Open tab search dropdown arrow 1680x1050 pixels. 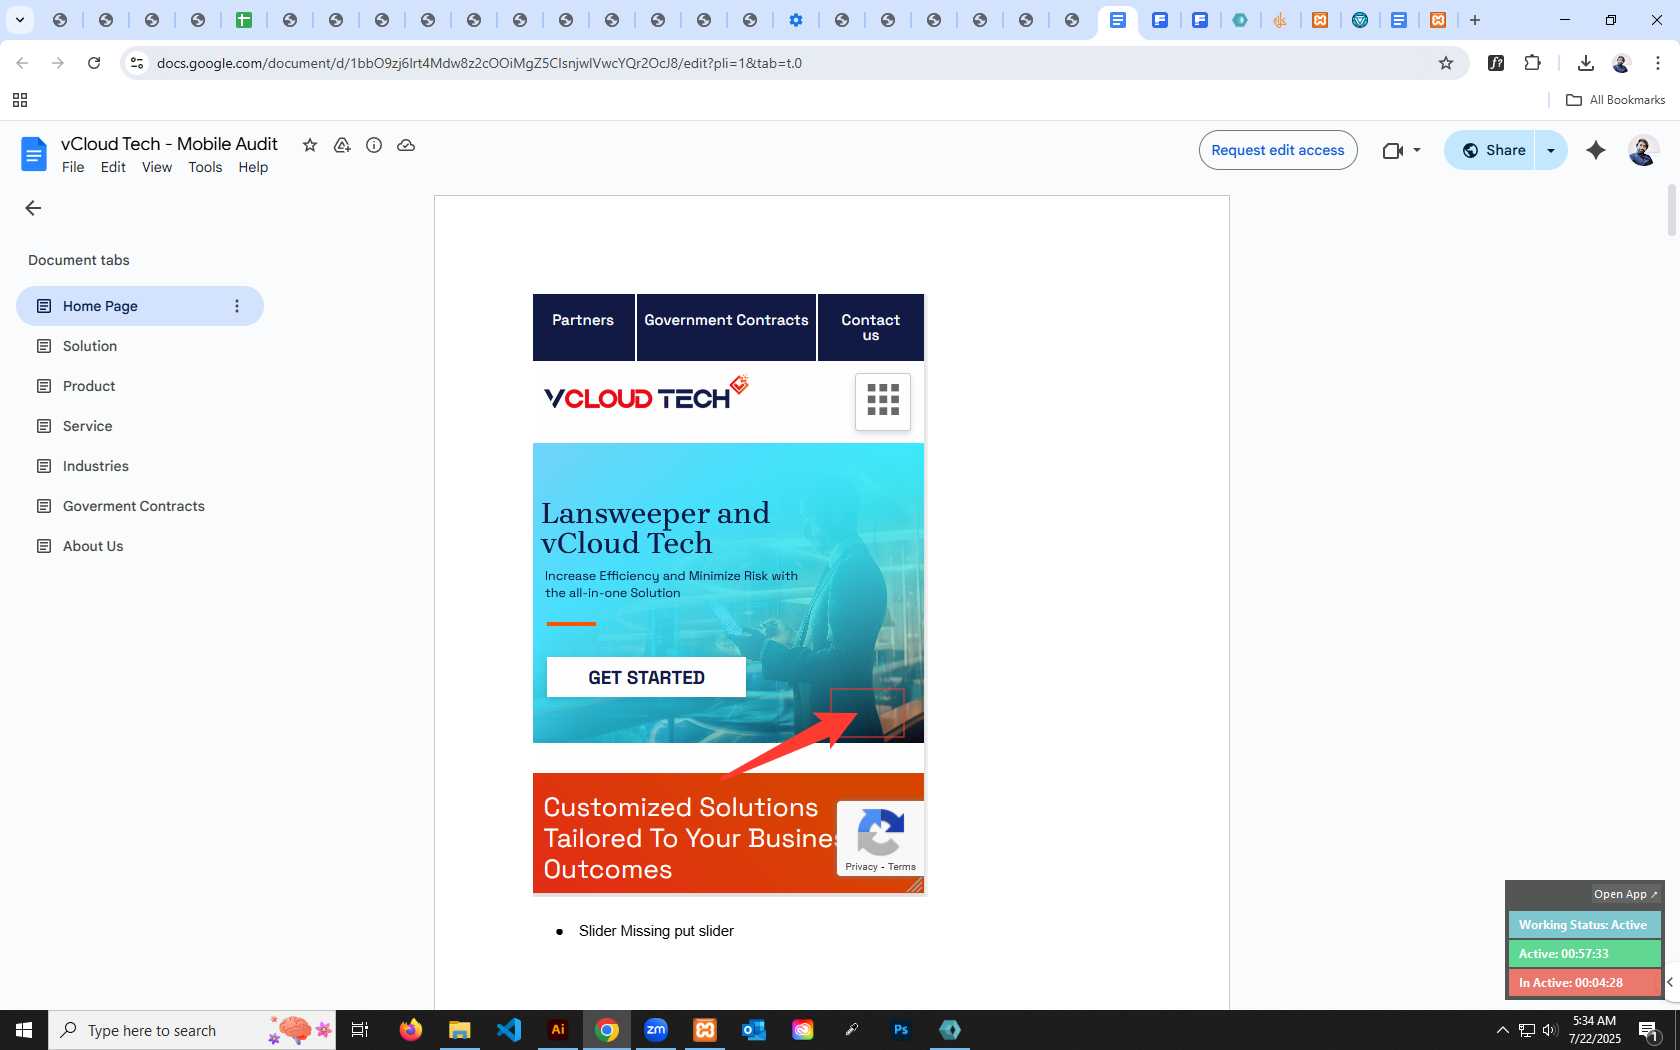pyautogui.click(x=19, y=20)
